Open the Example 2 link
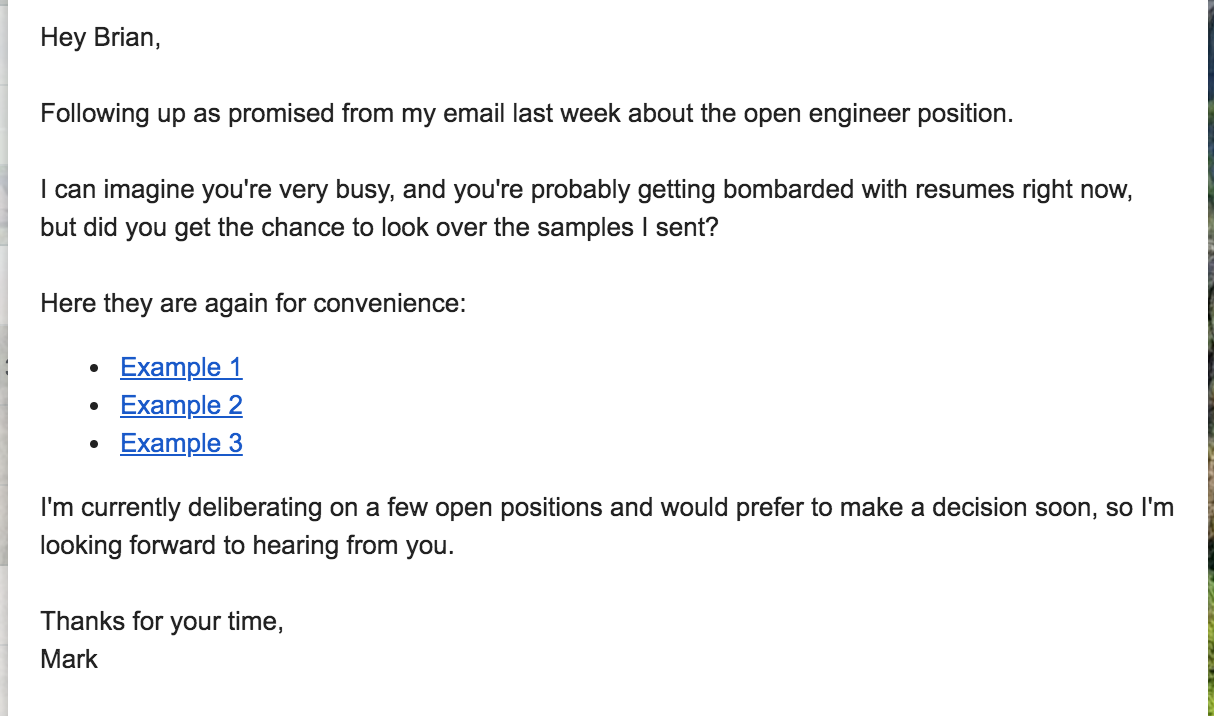This screenshot has height=716, width=1214. pos(181,405)
